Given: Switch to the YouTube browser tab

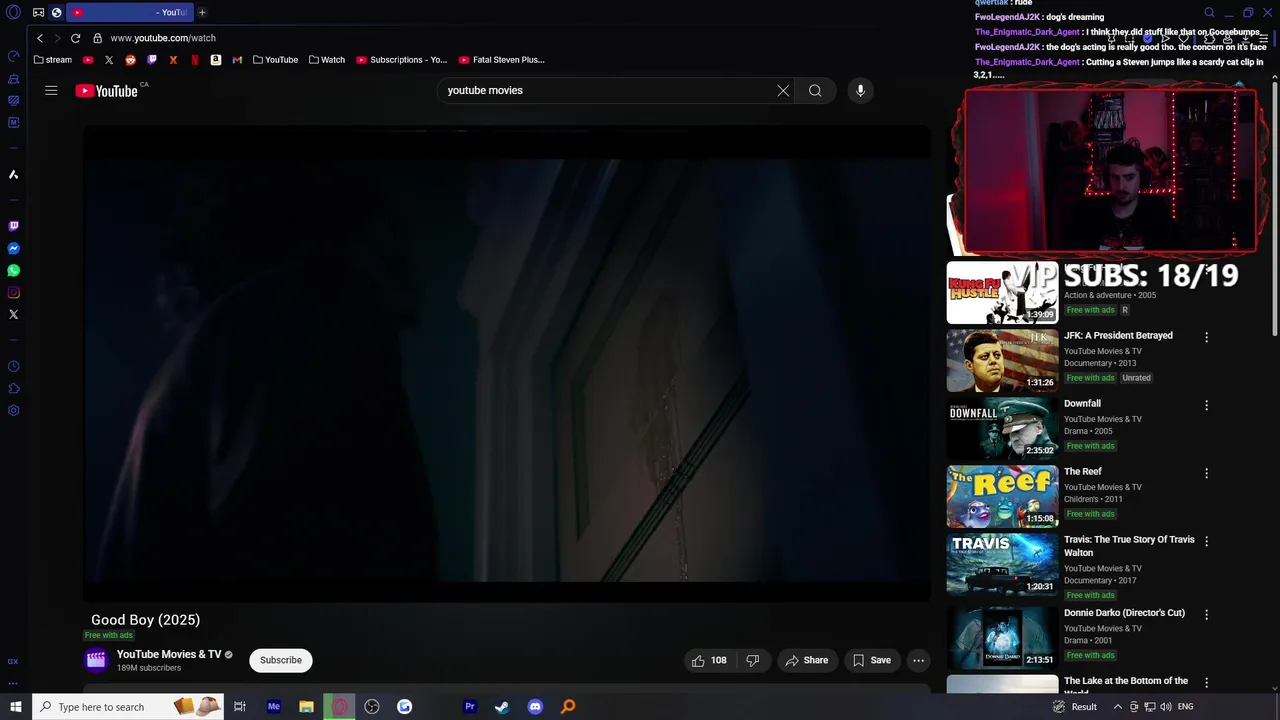Looking at the screenshot, I should (129, 12).
